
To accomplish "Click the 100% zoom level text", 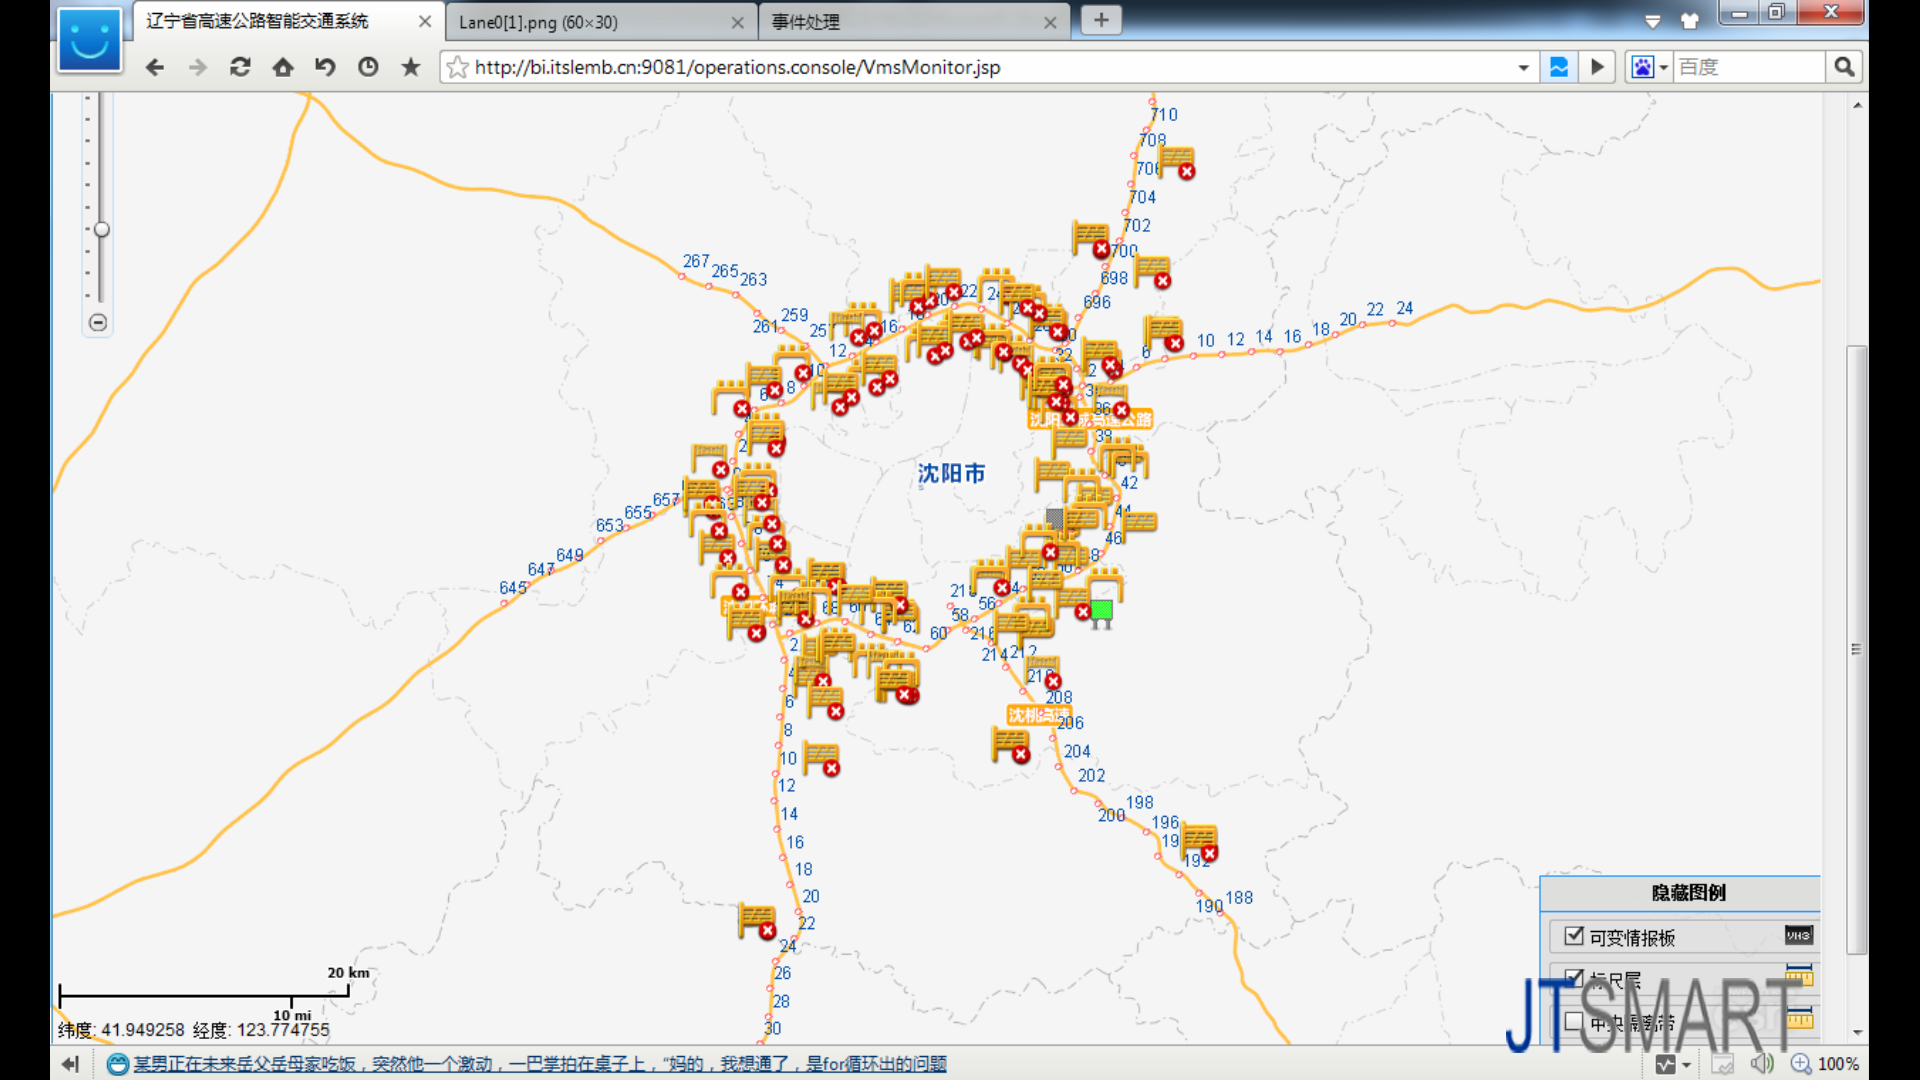I will point(1838,1064).
